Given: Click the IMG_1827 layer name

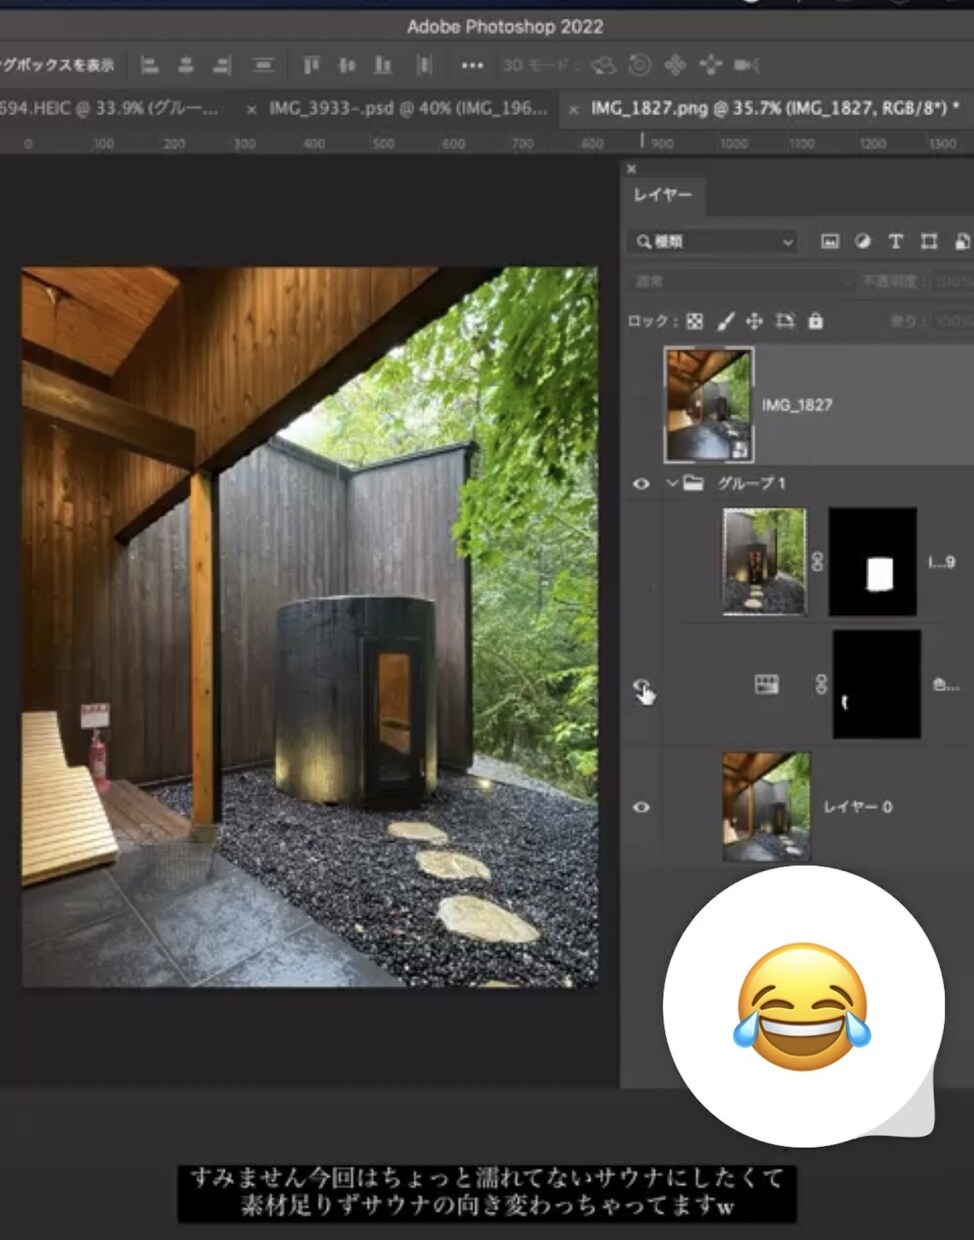Looking at the screenshot, I should click(797, 405).
